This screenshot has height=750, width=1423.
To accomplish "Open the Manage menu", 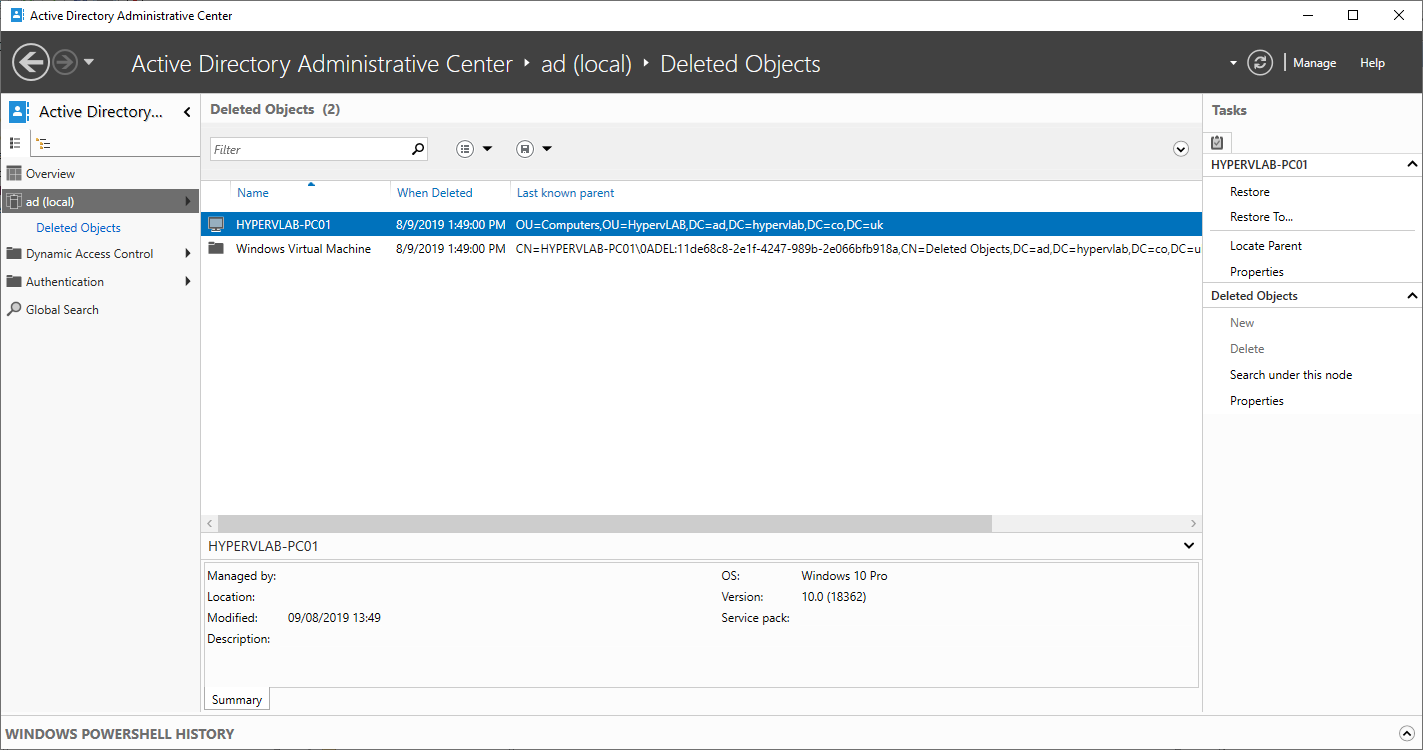I will click(x=1314, y=63).
